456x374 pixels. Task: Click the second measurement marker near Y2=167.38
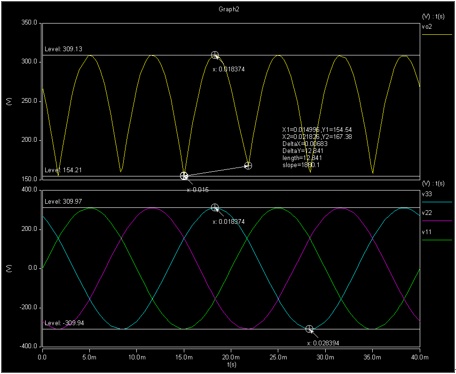coord(248,165)
